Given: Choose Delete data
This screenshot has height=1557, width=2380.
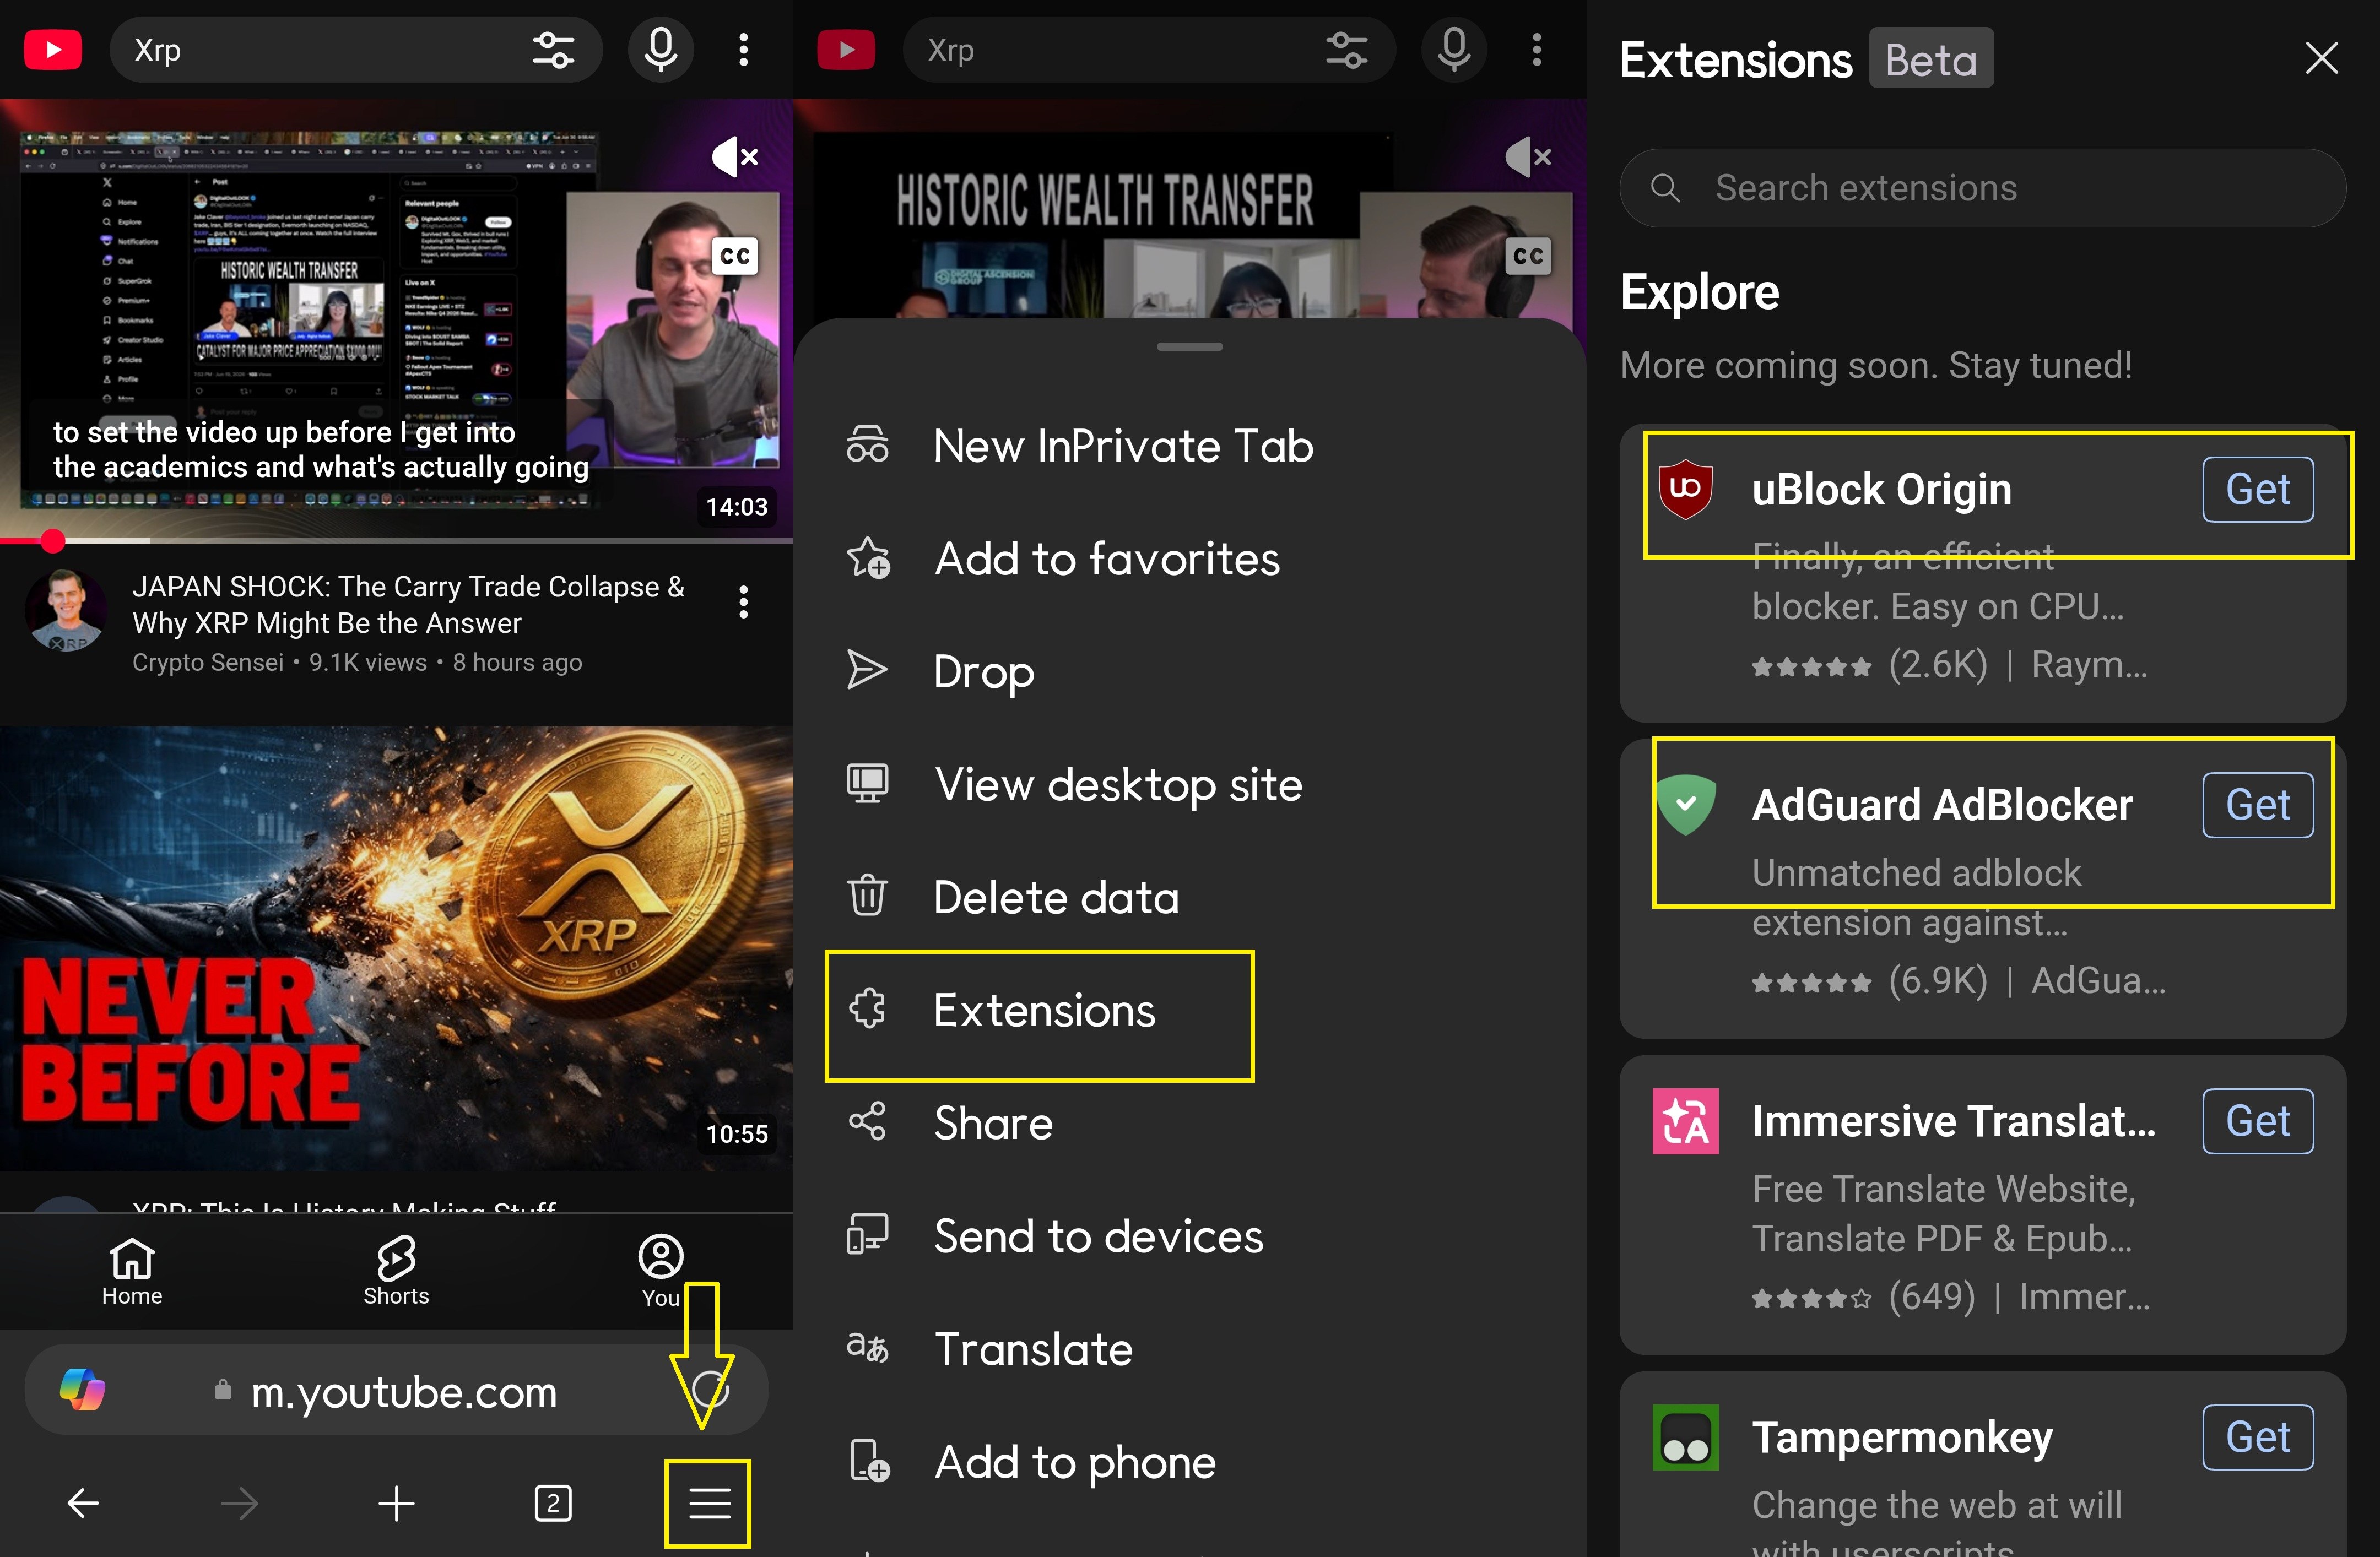Looking at the screenshot, I should (1190, 897).
